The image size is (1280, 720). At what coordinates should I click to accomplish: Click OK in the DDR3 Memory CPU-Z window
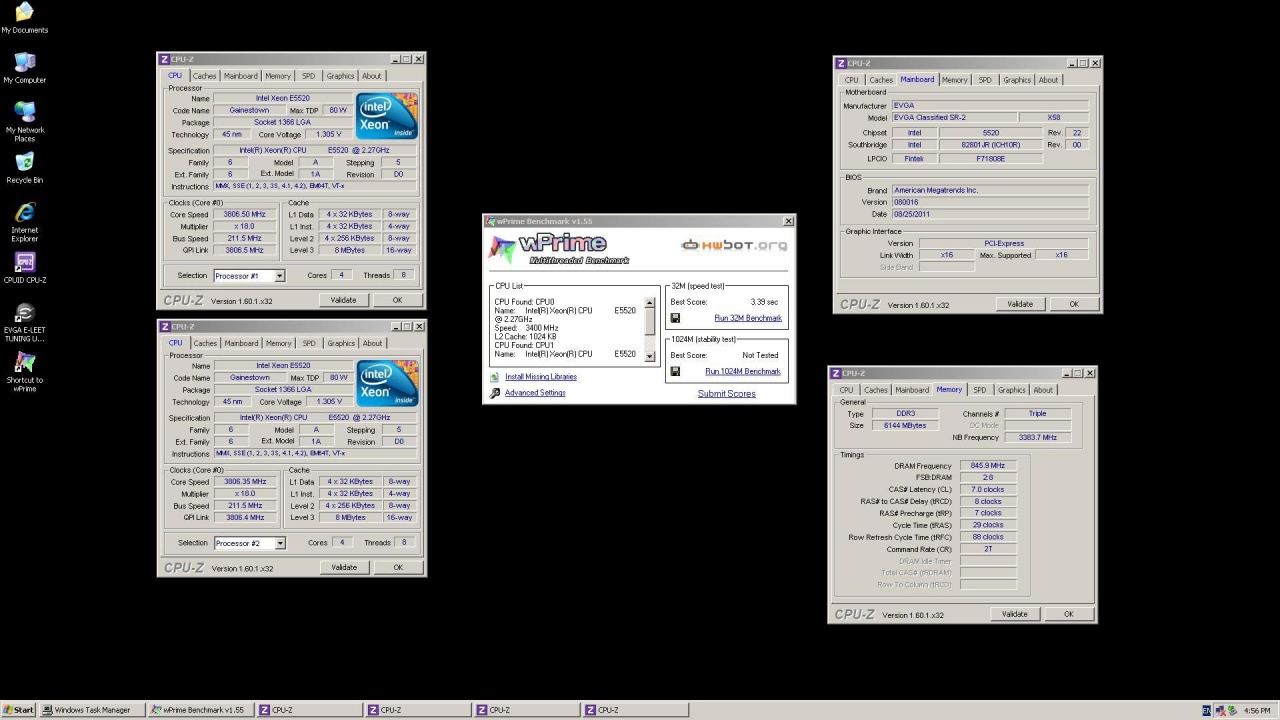[x=1069, y=614]
